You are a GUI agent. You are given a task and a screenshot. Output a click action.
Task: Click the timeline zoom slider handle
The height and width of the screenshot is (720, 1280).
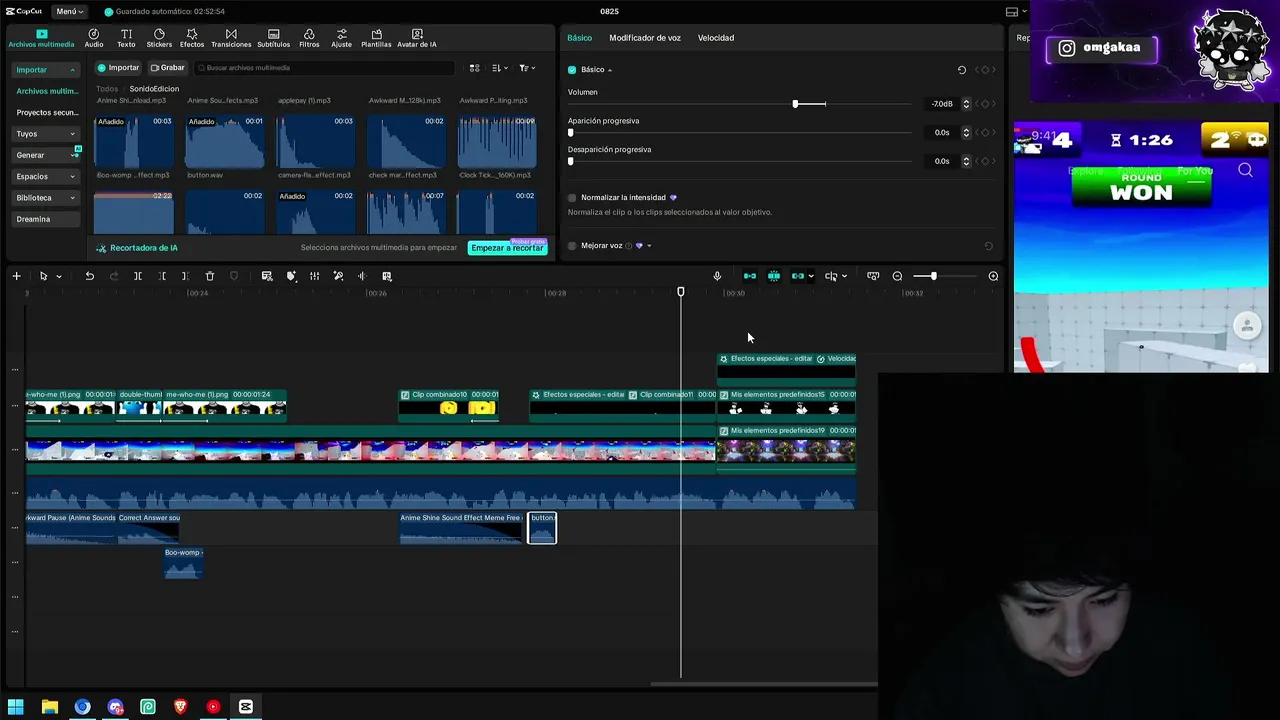933,276
